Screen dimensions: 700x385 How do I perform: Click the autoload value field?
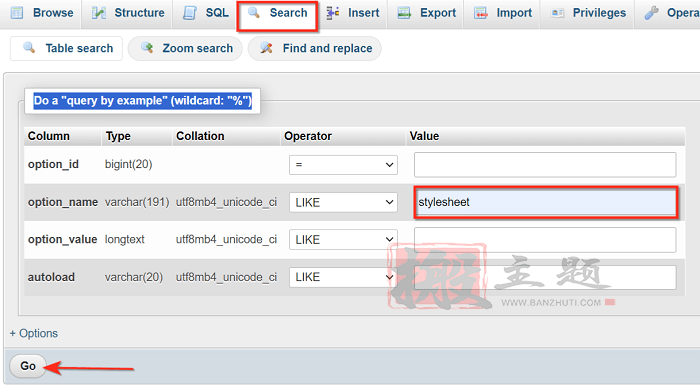(545, 277)
